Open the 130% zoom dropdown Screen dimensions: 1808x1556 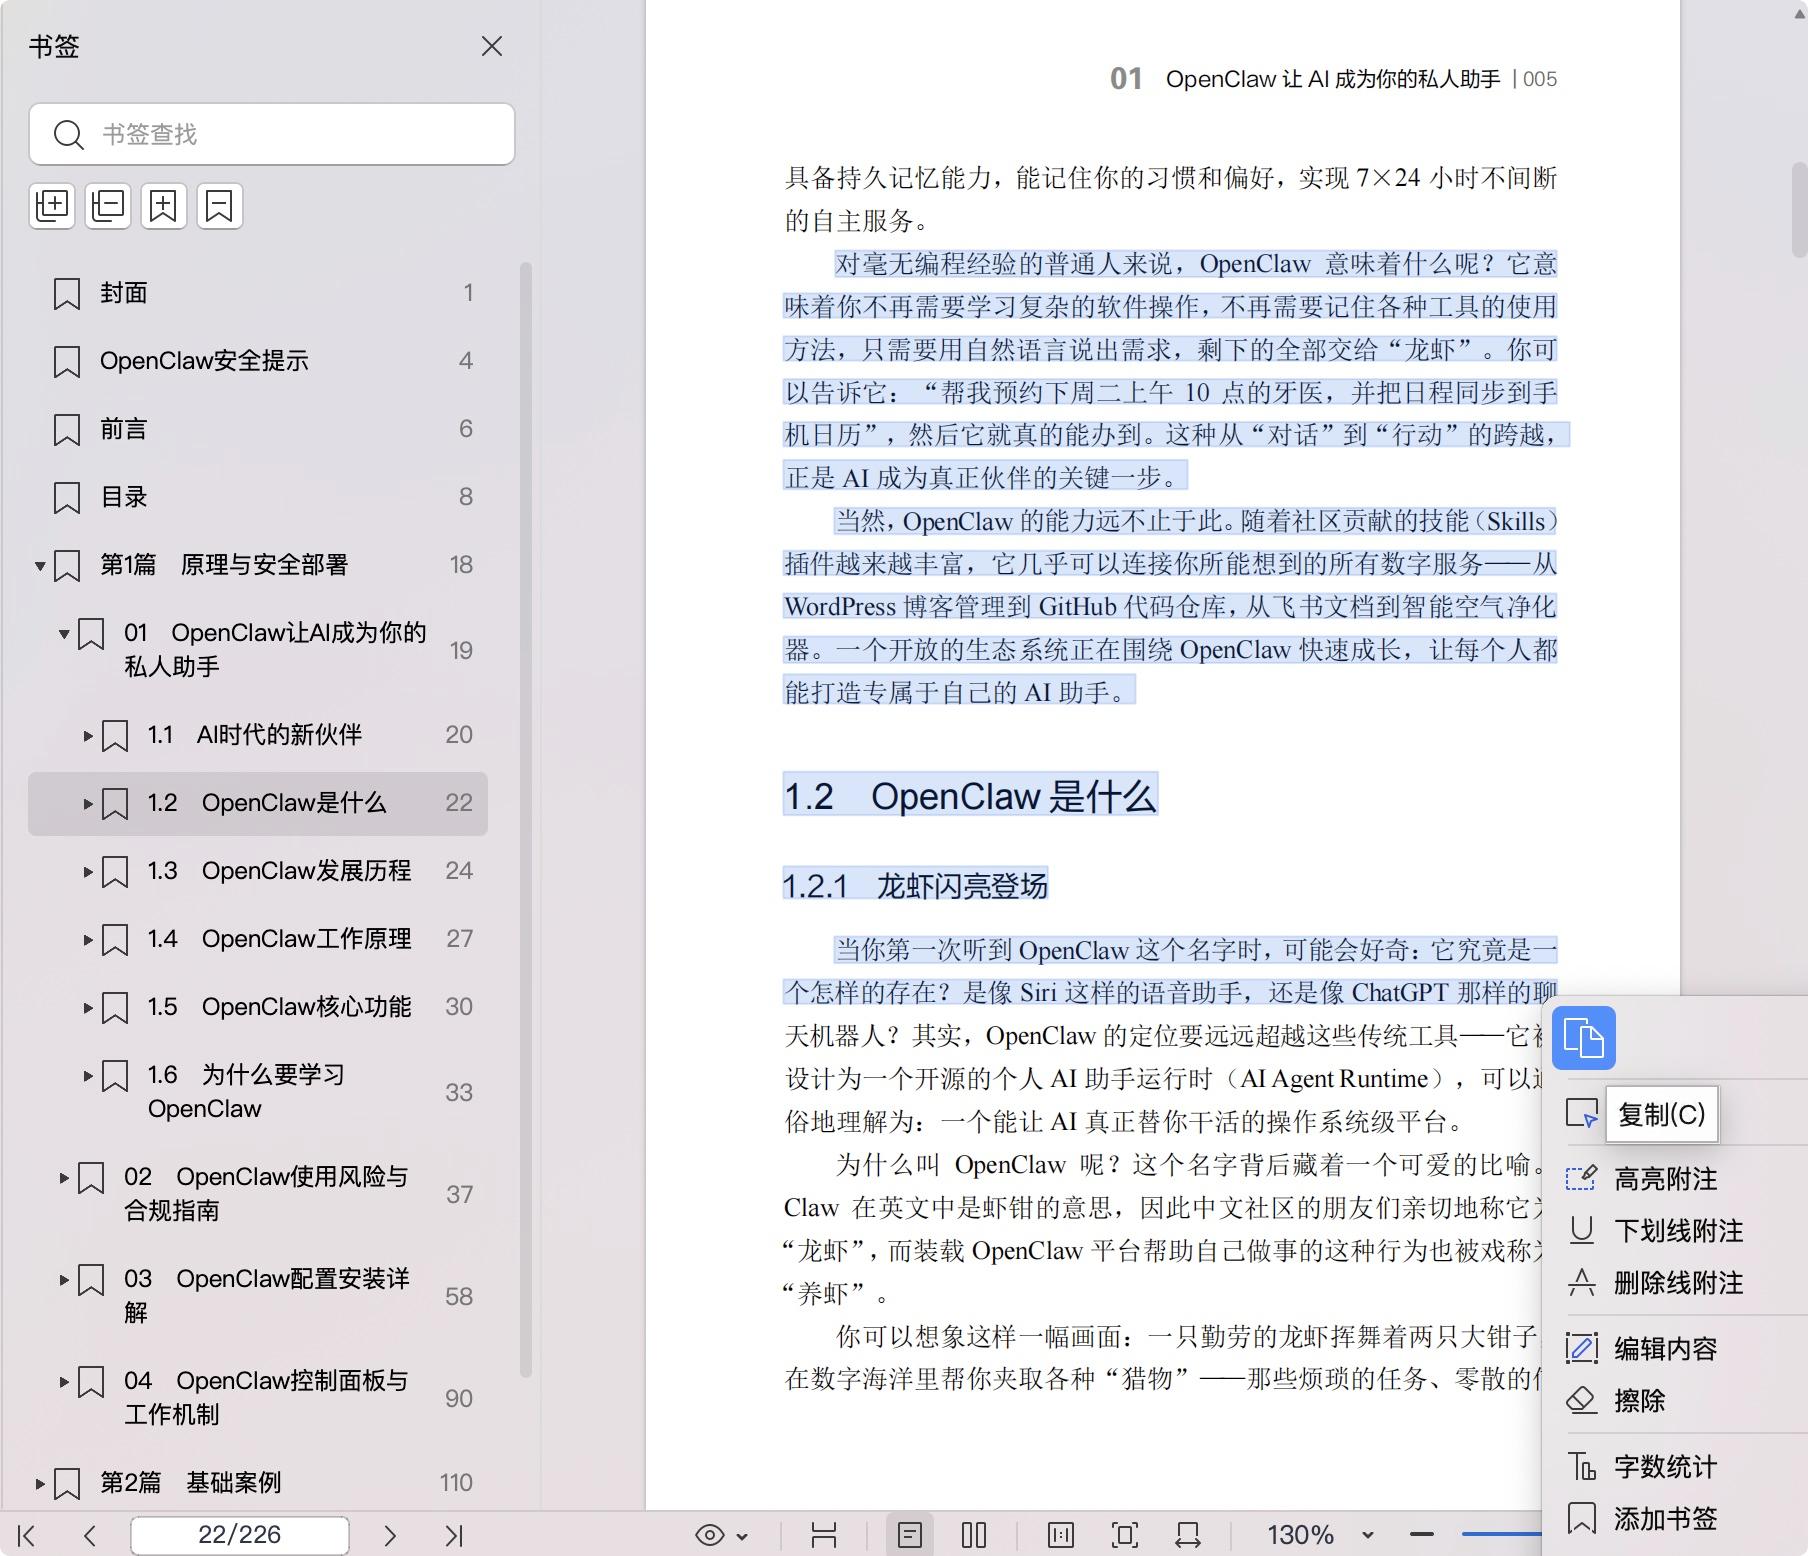[x=1368, y=1536]
